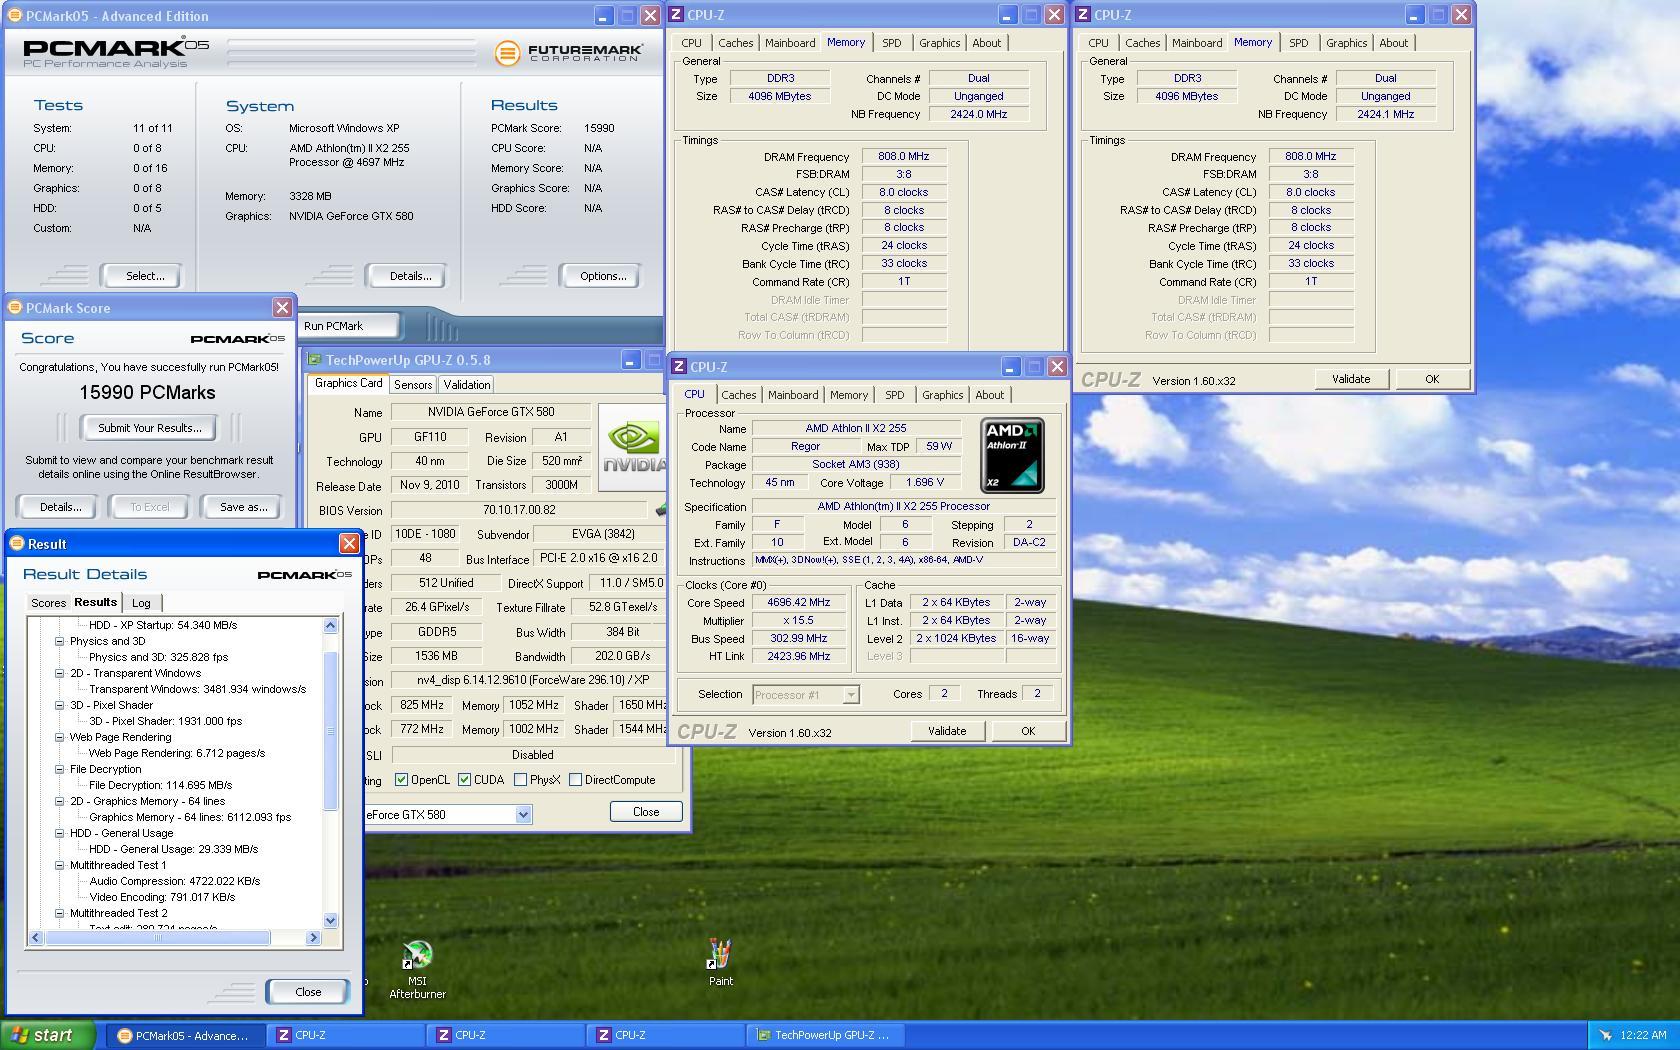Collapse 3D - Pixel Shader node
This screenshot has height=1050, width=1680.
pos(59,705)
